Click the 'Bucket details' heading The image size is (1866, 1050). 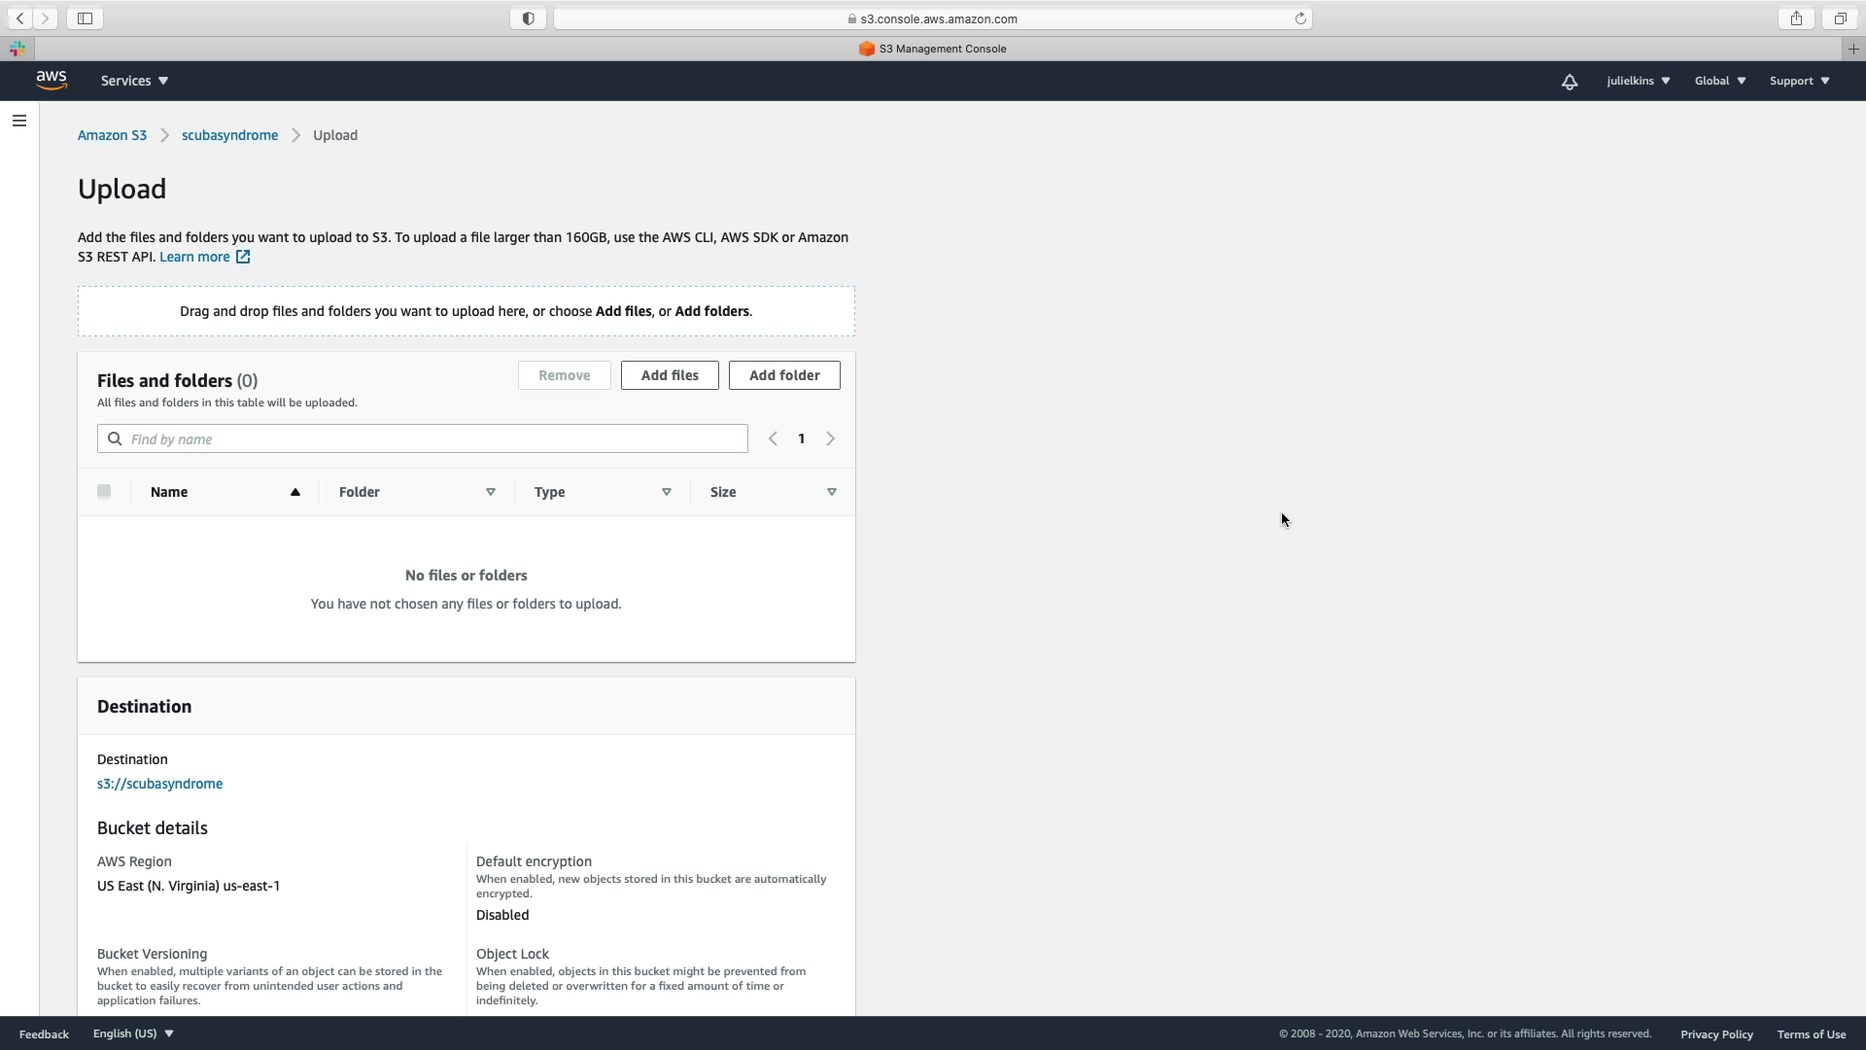pos(152,828)
